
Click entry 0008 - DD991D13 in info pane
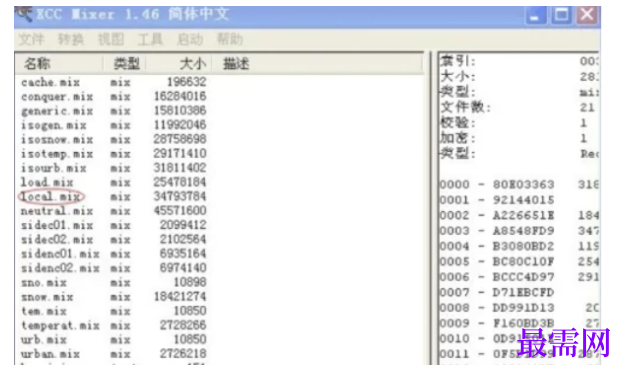click(497, 308)
